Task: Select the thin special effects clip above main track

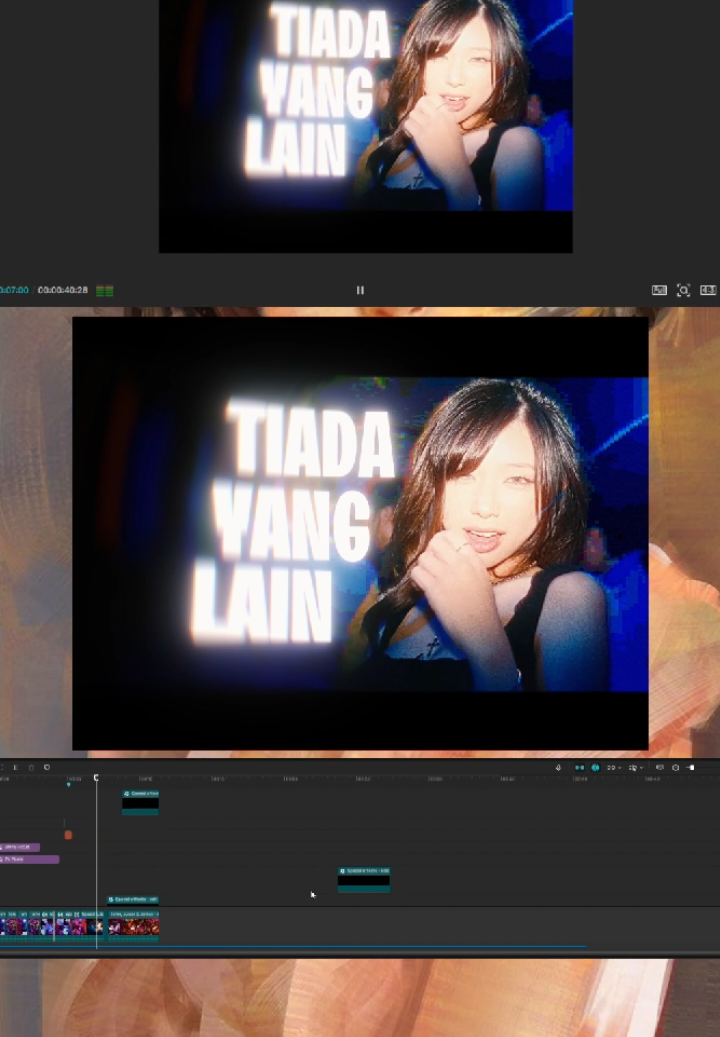Action: tap(133, 899)
